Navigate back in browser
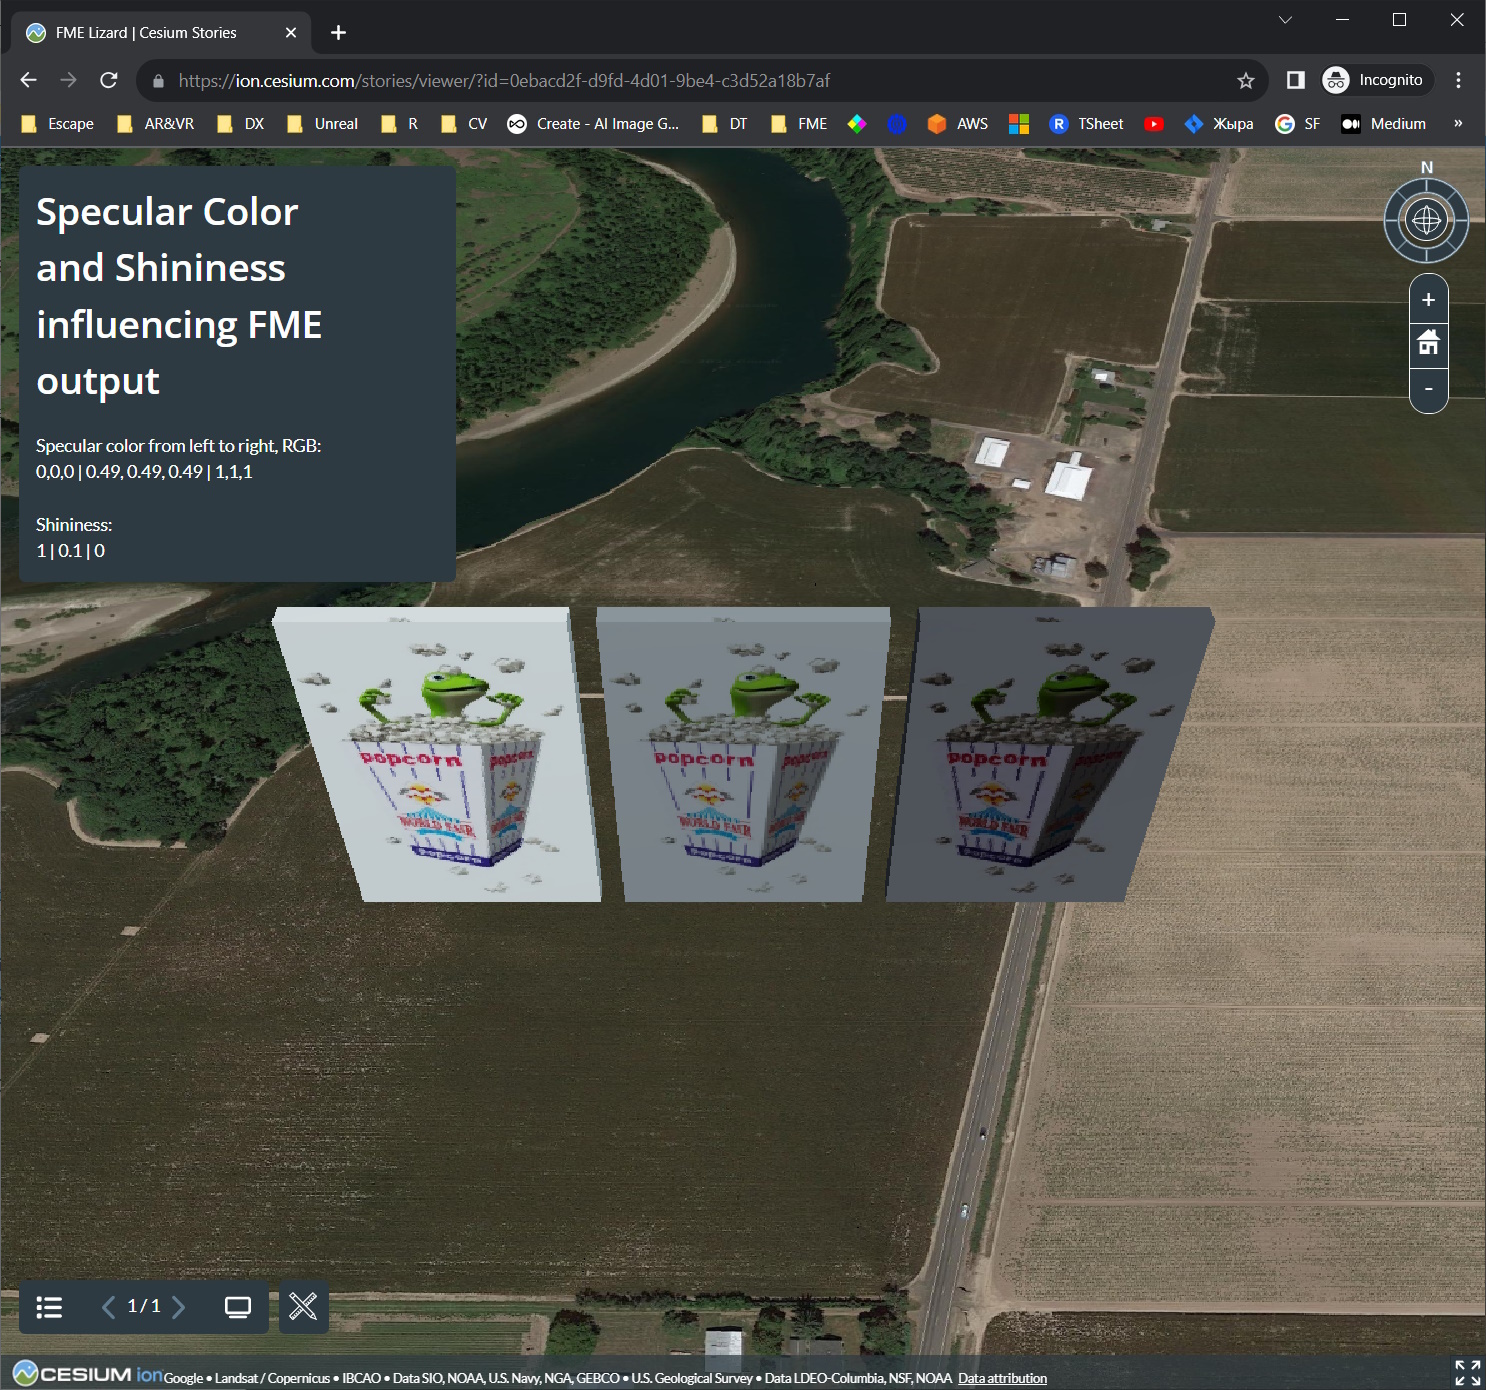The image size is (1486, 1390). [29, 80]
